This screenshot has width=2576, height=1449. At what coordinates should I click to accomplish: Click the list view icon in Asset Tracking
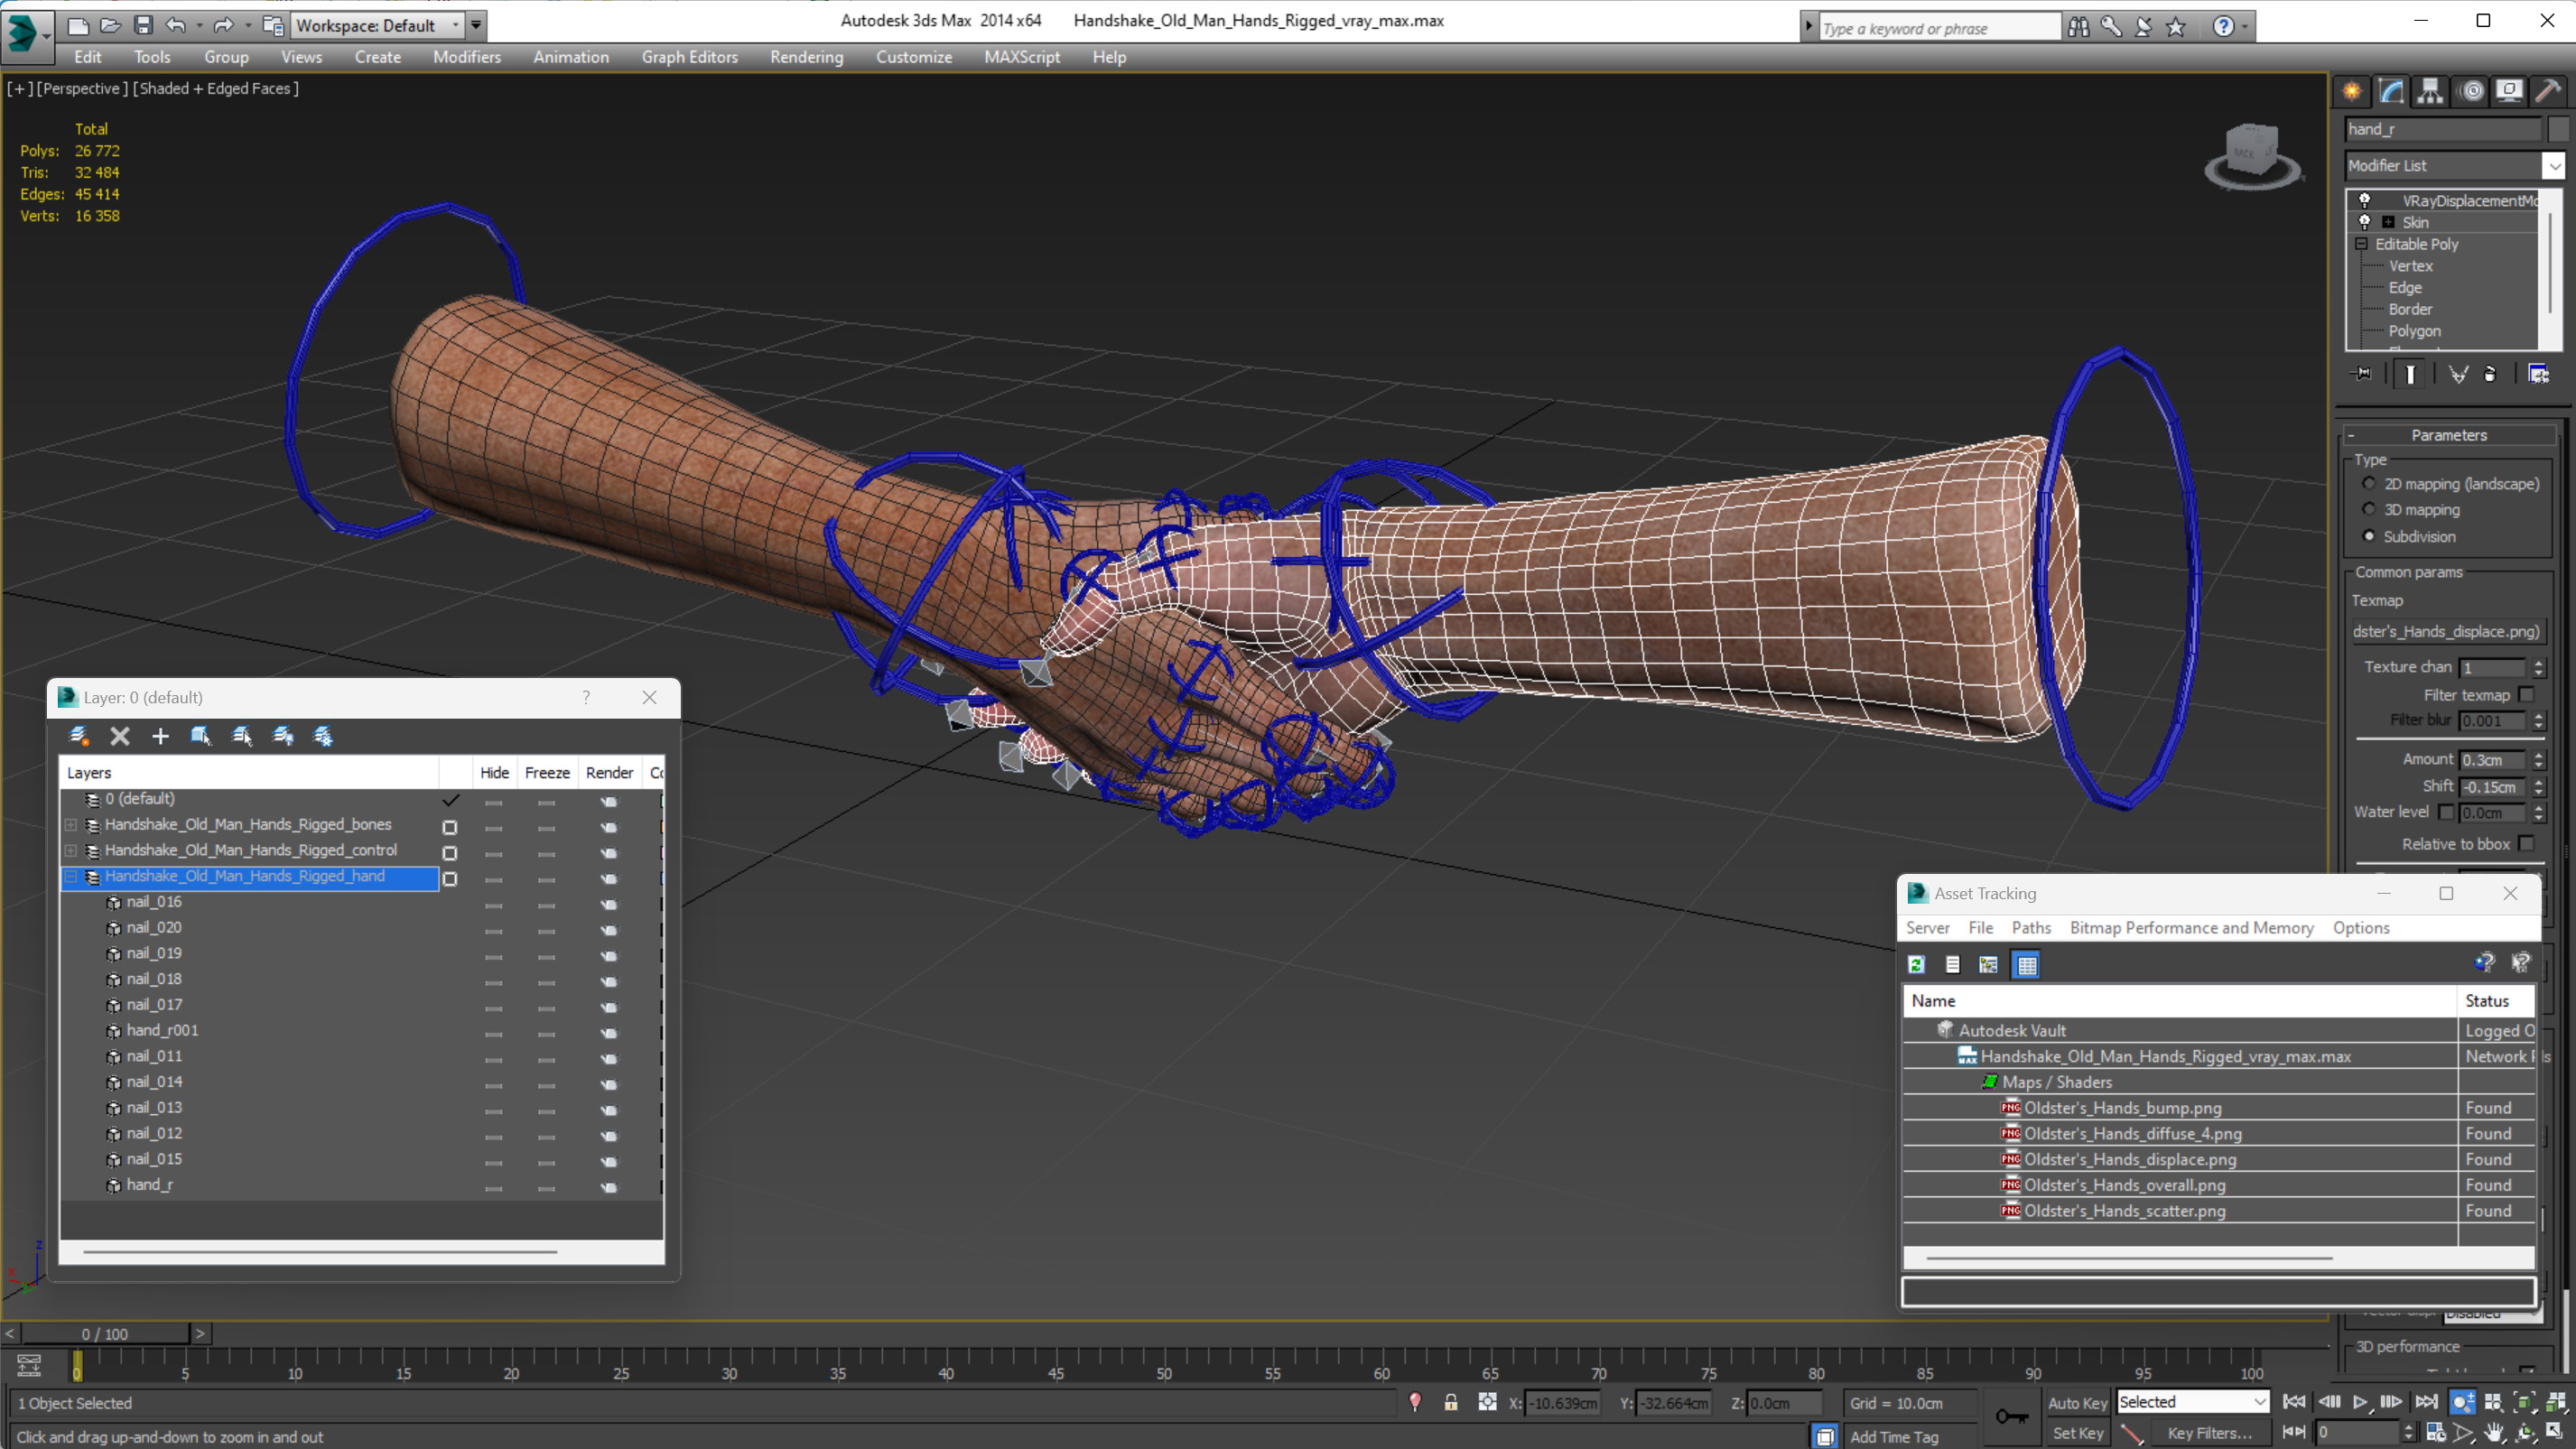click(1953, 964)
